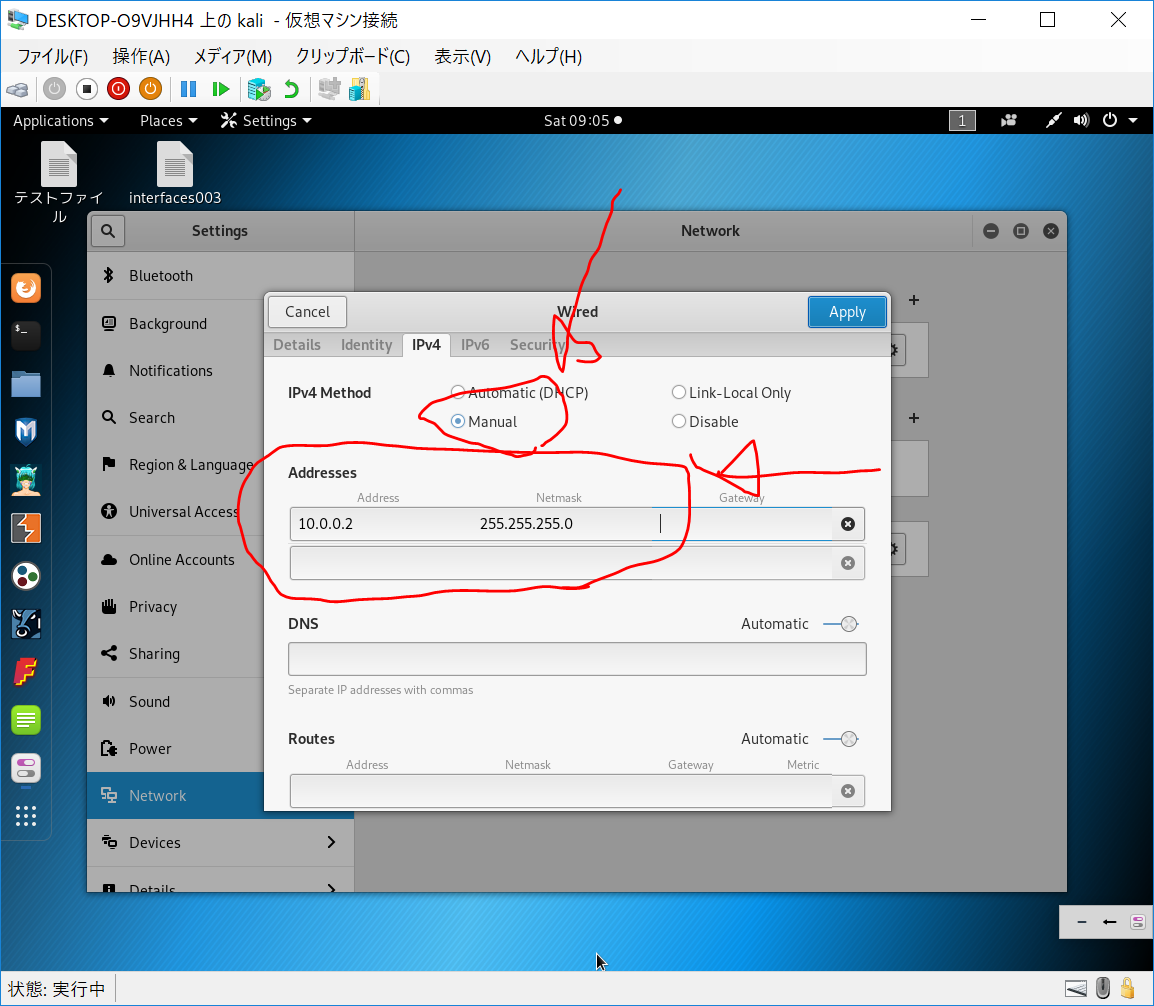
Task: Click the Hyper-V pause button in toolbar
Action: coord(188,89)
